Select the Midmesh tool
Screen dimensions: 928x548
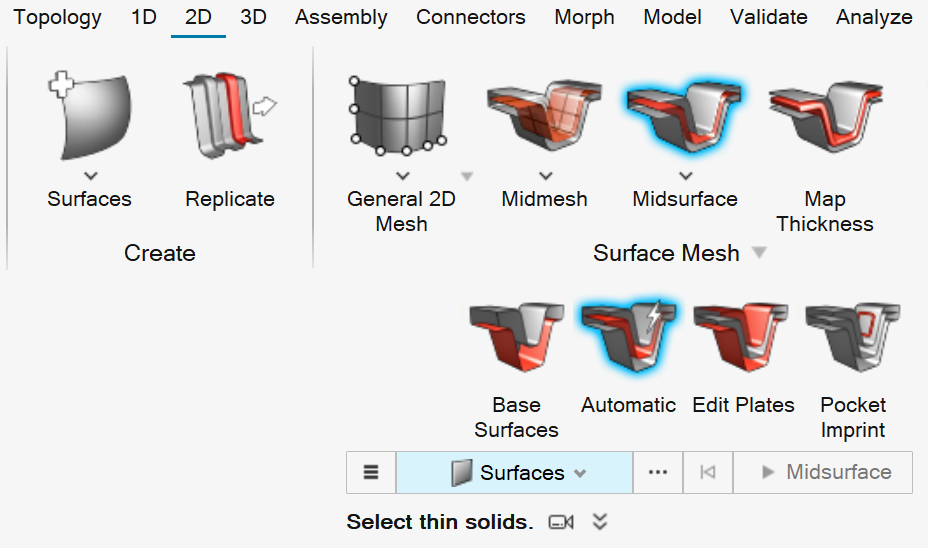coord(544,114)
